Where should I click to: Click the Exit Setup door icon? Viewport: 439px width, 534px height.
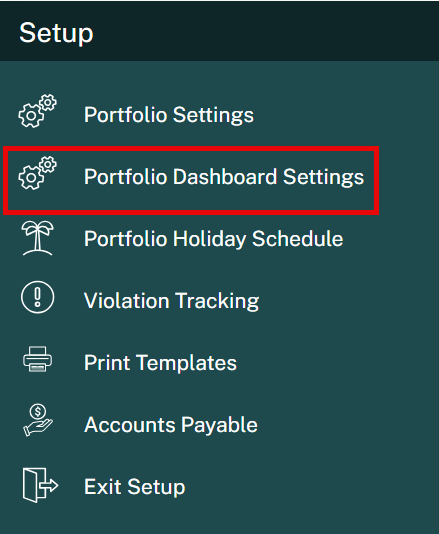(40, 485)
